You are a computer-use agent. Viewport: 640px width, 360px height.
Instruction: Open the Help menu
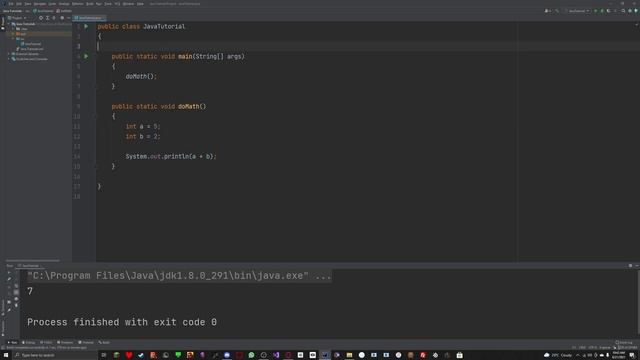click(140, 4)
